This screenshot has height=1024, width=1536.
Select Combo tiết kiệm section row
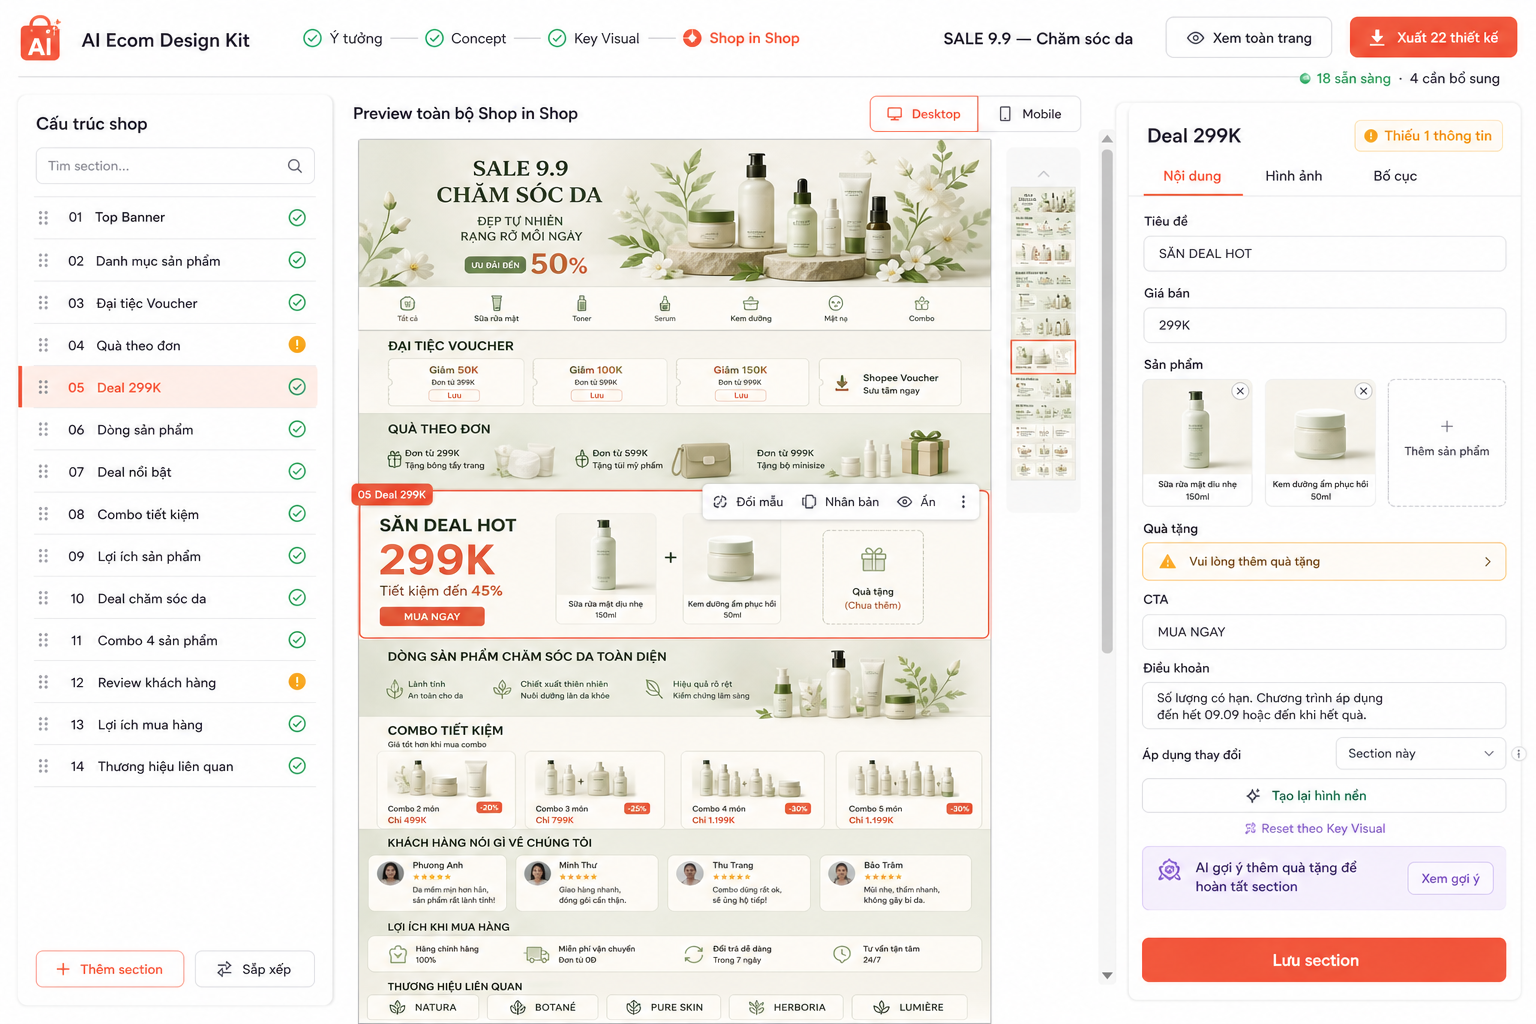[x=175, y=514]
